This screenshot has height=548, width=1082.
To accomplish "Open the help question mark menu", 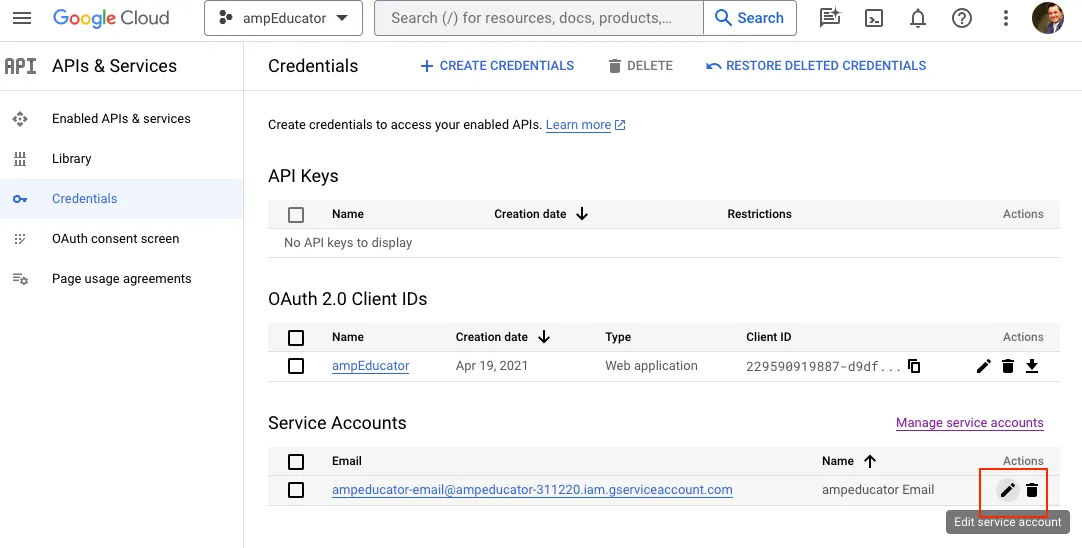I will click(961, 18).
